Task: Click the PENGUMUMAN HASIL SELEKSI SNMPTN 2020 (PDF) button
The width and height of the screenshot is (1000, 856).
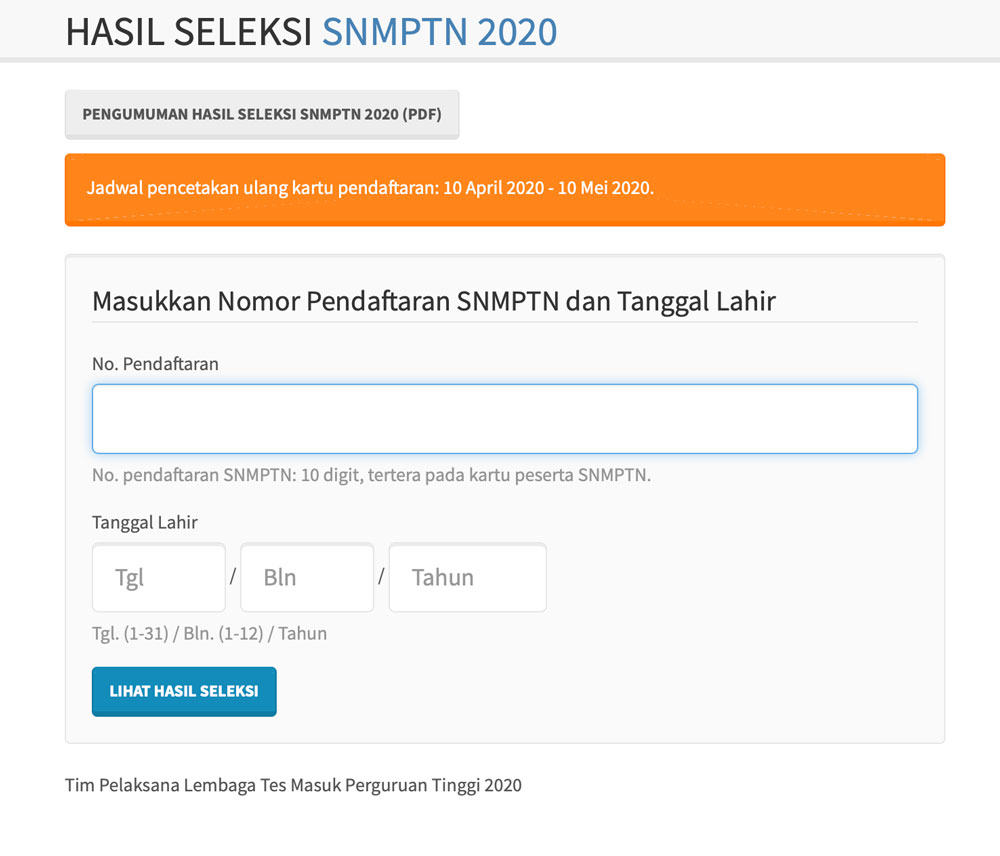Action: coord(262,114)
